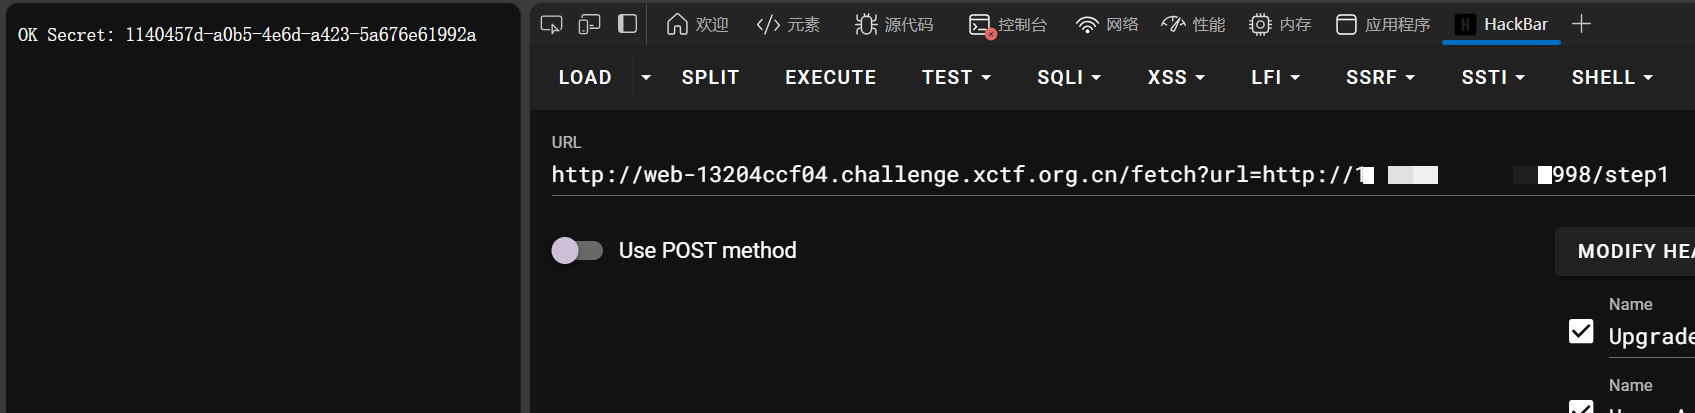Screen dimensions: 1695x413
Task: Expand the LOAD dropdown arrow
Action: 646,77
